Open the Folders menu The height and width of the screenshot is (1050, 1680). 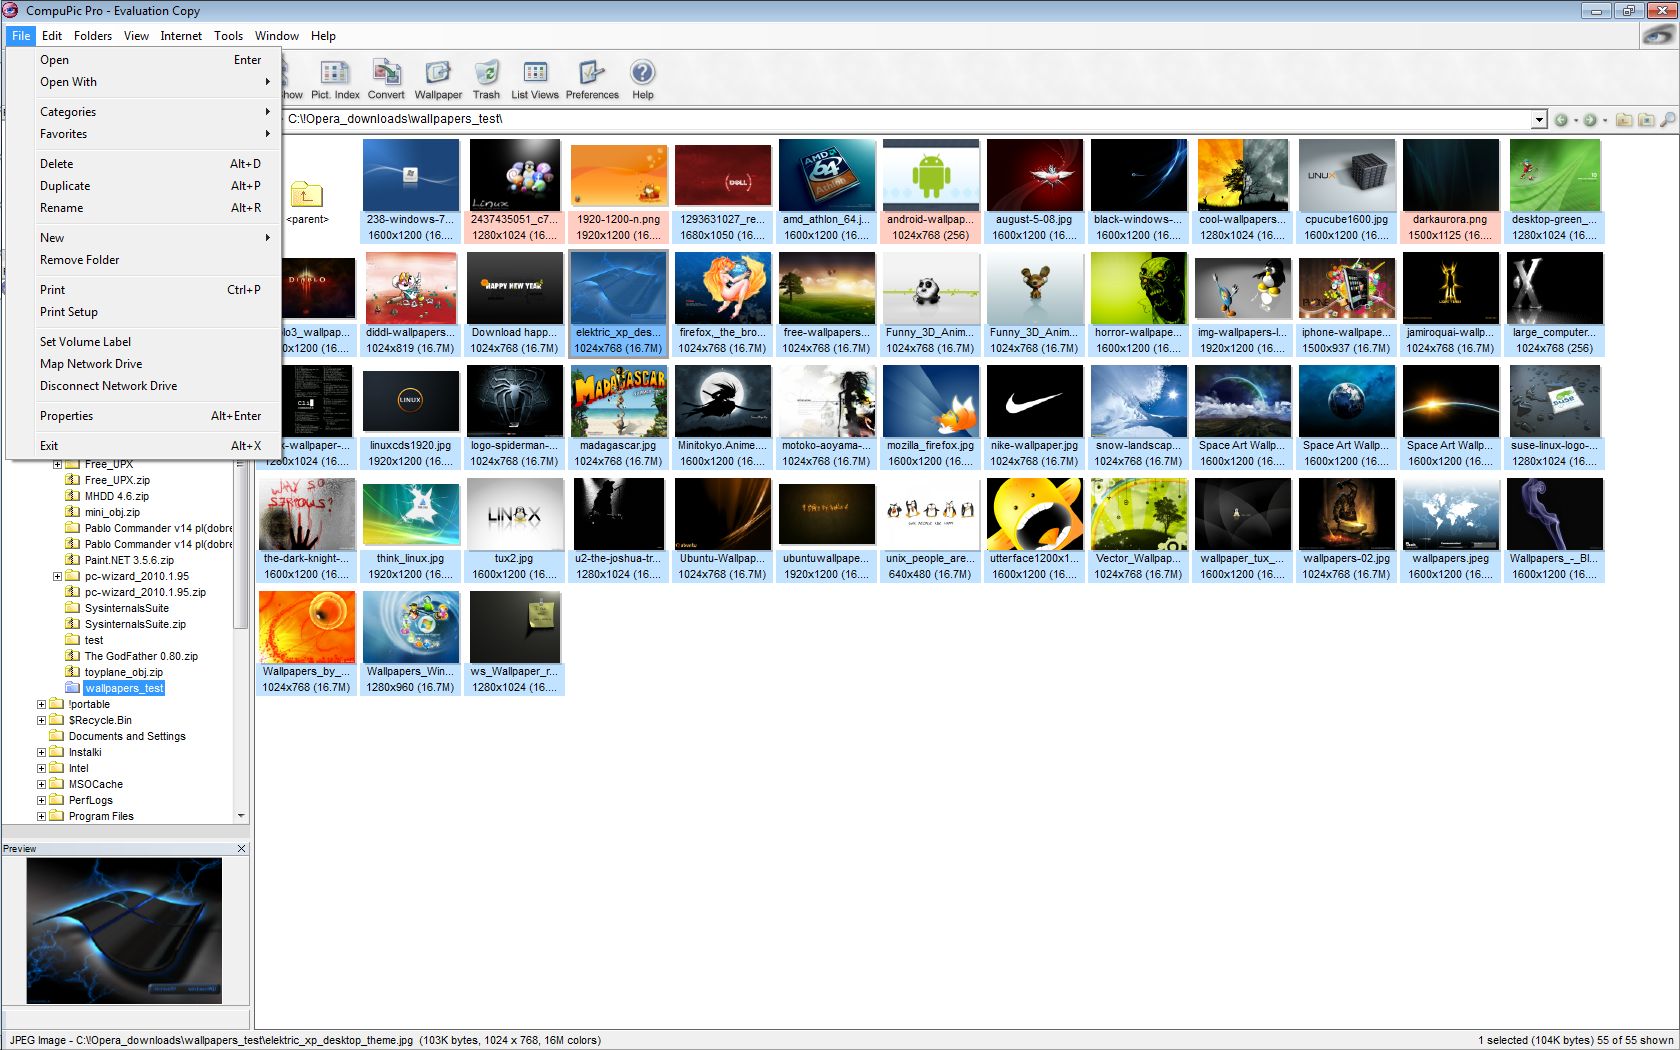(x=93, y=36)
